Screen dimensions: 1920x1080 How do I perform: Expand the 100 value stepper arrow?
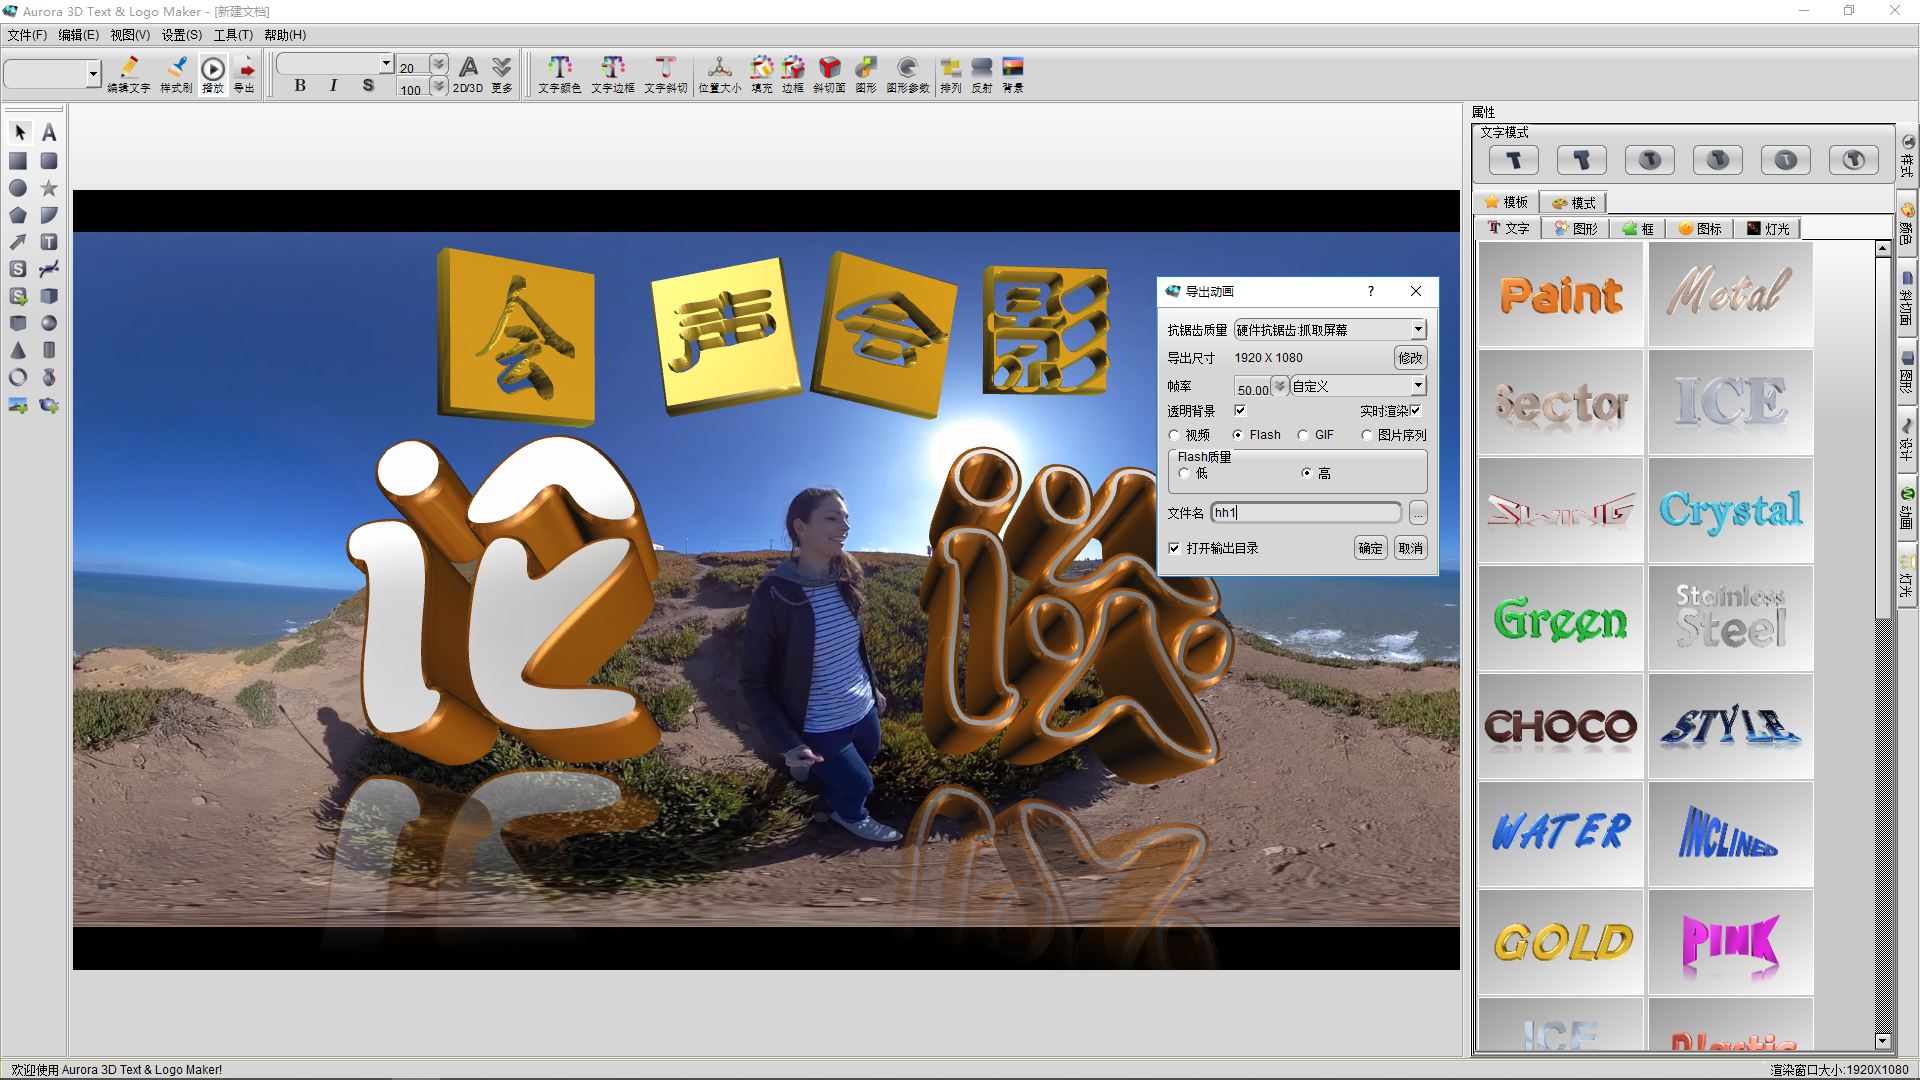tap(438, 87)
